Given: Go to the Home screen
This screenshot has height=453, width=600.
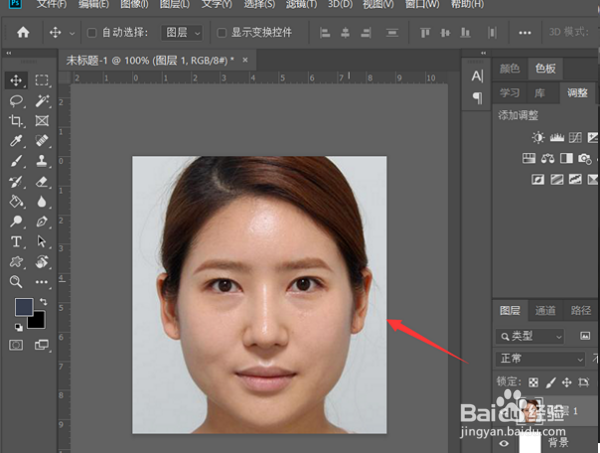Looking at the screenshot, I should (23, 33).
